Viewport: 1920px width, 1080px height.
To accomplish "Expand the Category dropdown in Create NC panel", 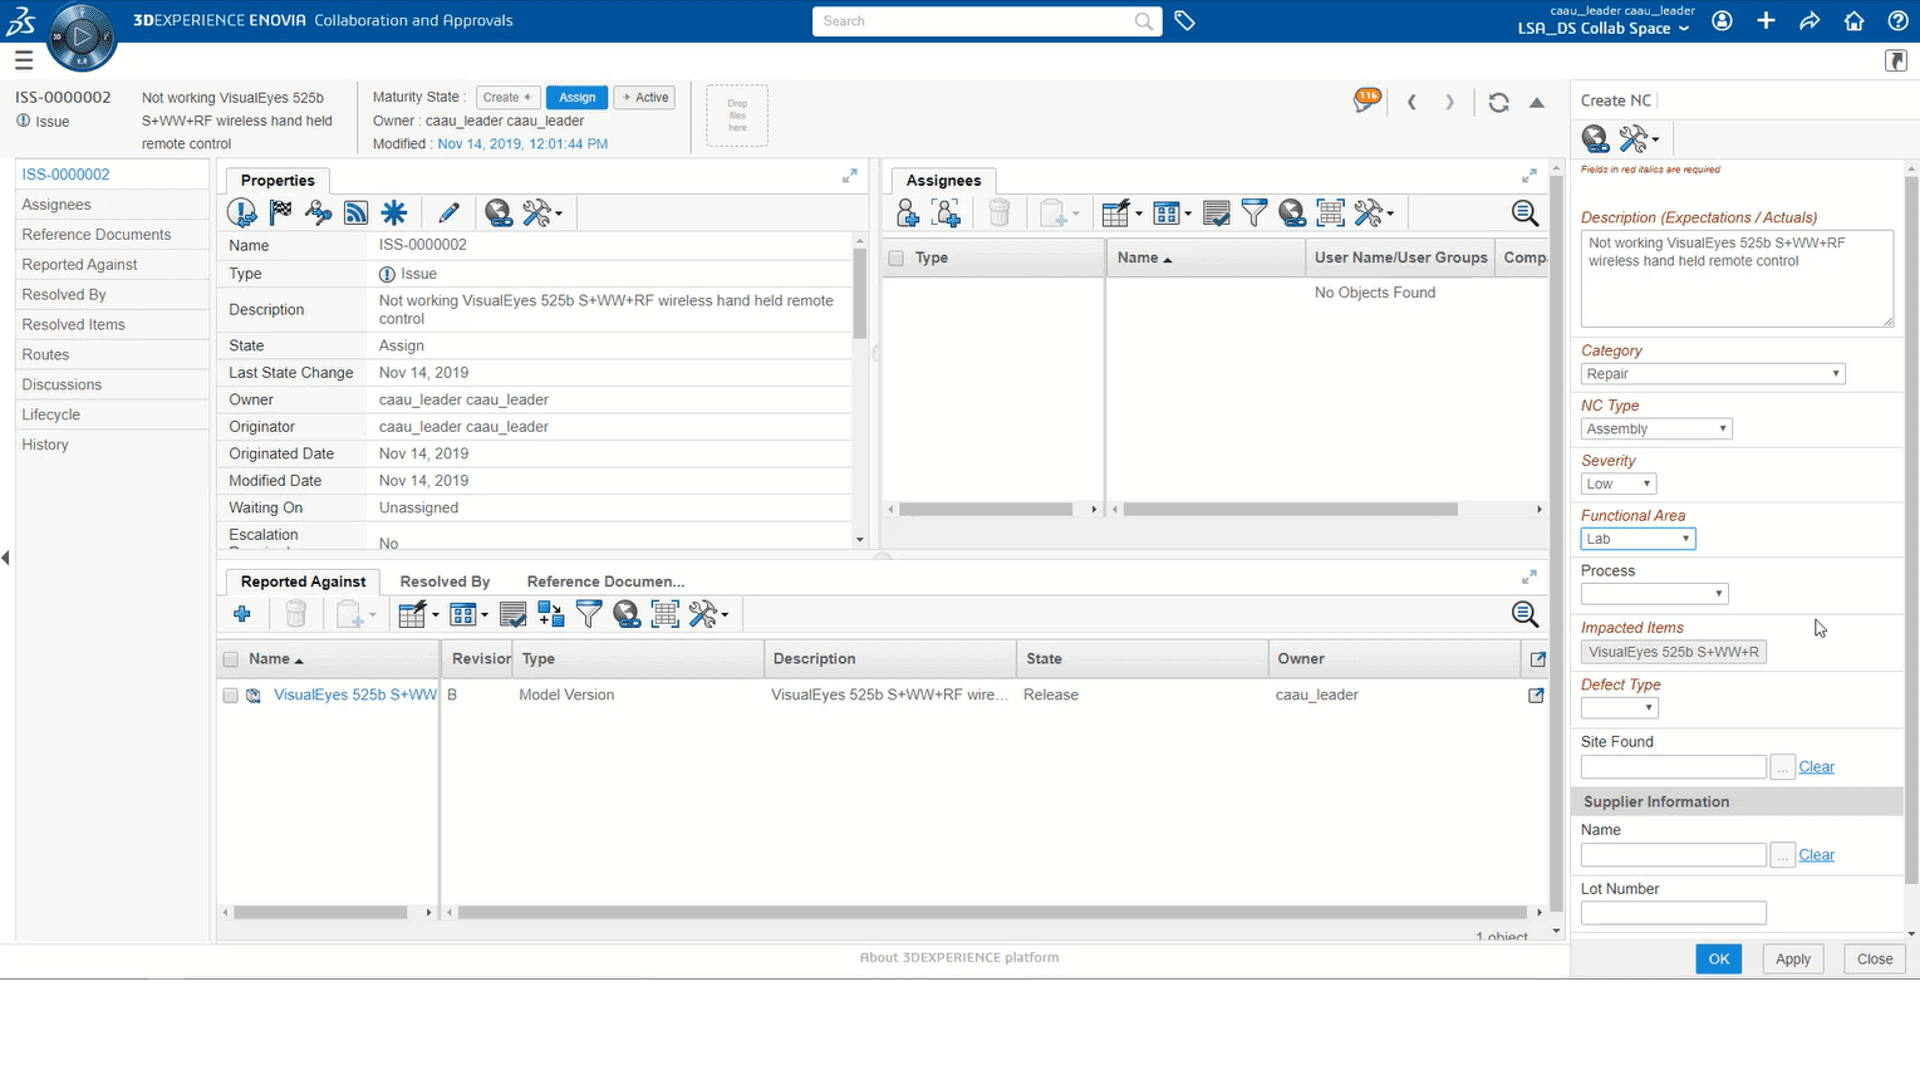I will (1834, 373).
